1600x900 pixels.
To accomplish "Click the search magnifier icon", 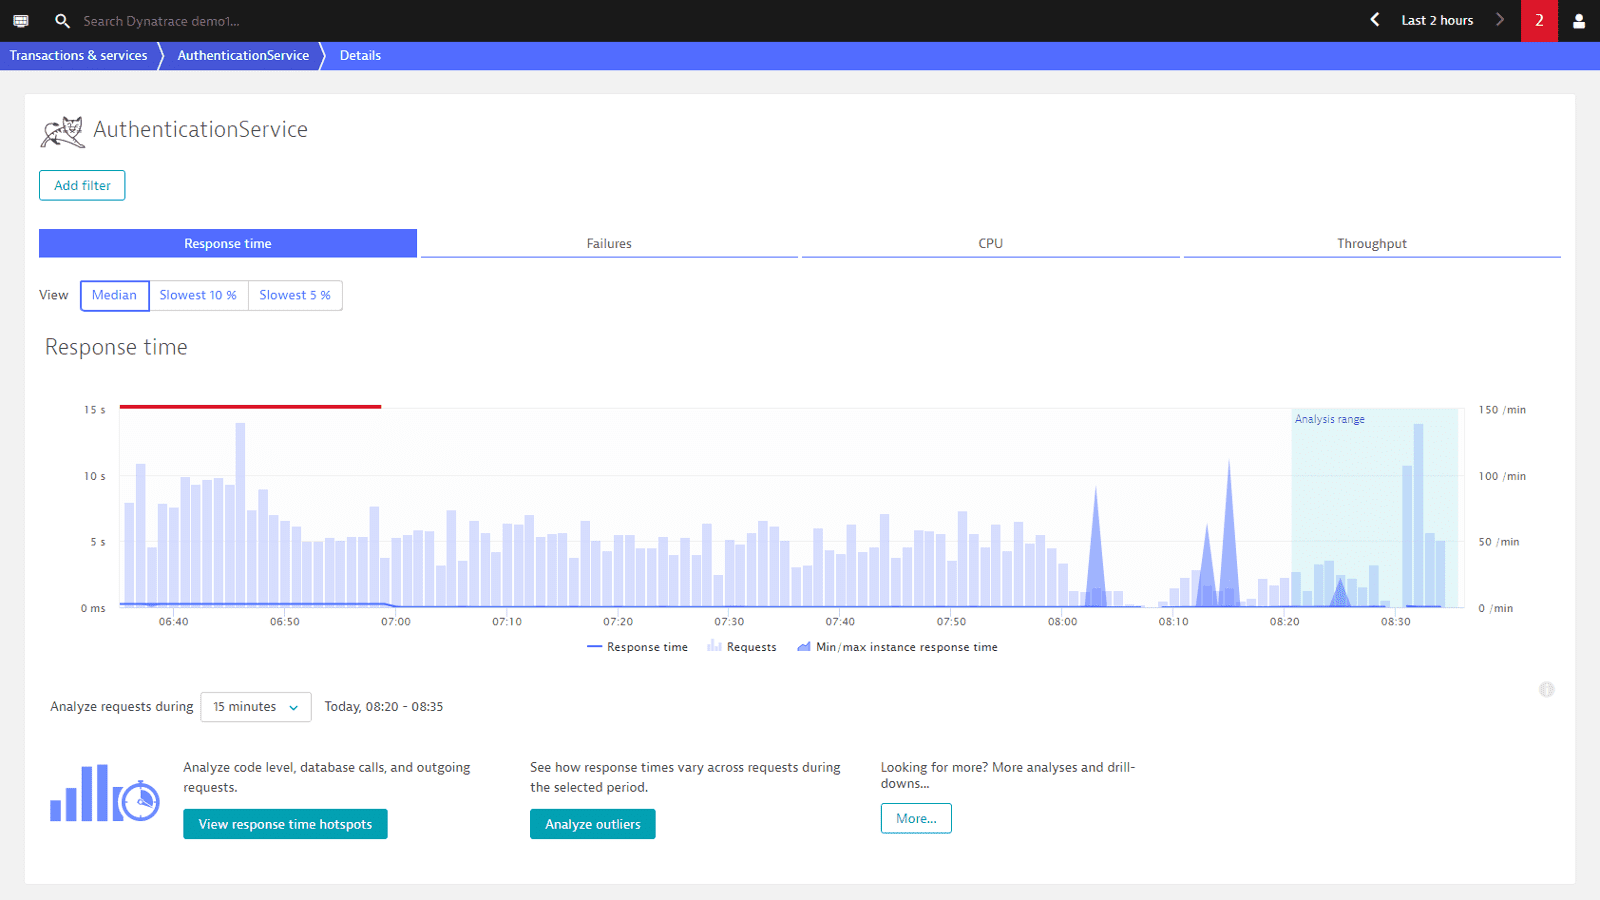I will (62, 20).
